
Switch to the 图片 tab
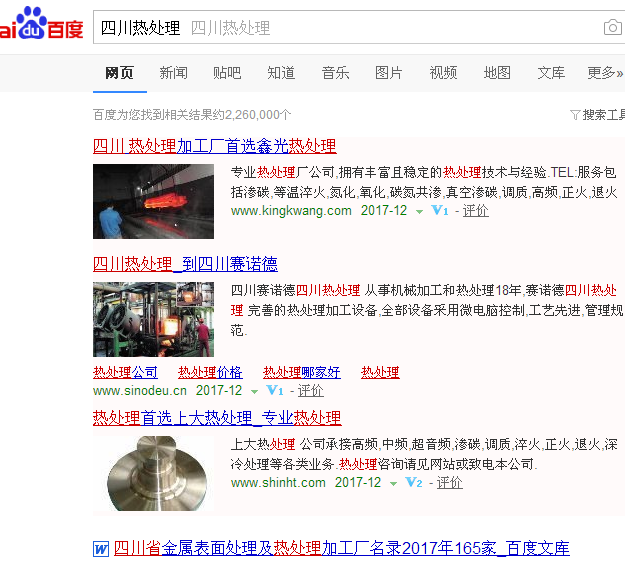click(389, 73)
